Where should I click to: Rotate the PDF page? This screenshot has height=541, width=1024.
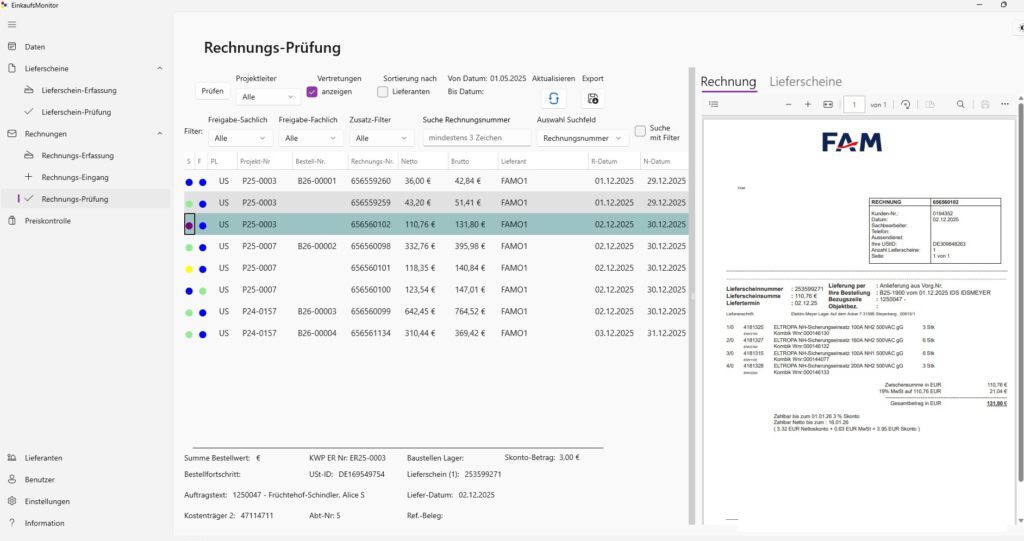[906, 105]
